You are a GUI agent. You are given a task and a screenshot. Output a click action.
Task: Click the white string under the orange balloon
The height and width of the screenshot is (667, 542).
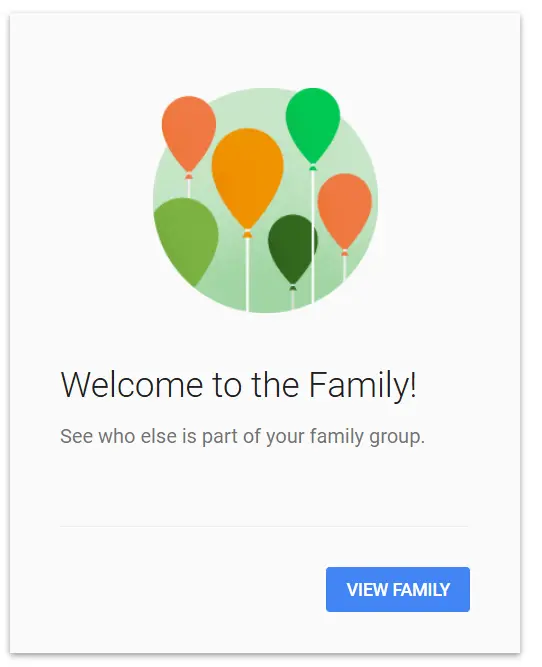[x=248, y=274]
